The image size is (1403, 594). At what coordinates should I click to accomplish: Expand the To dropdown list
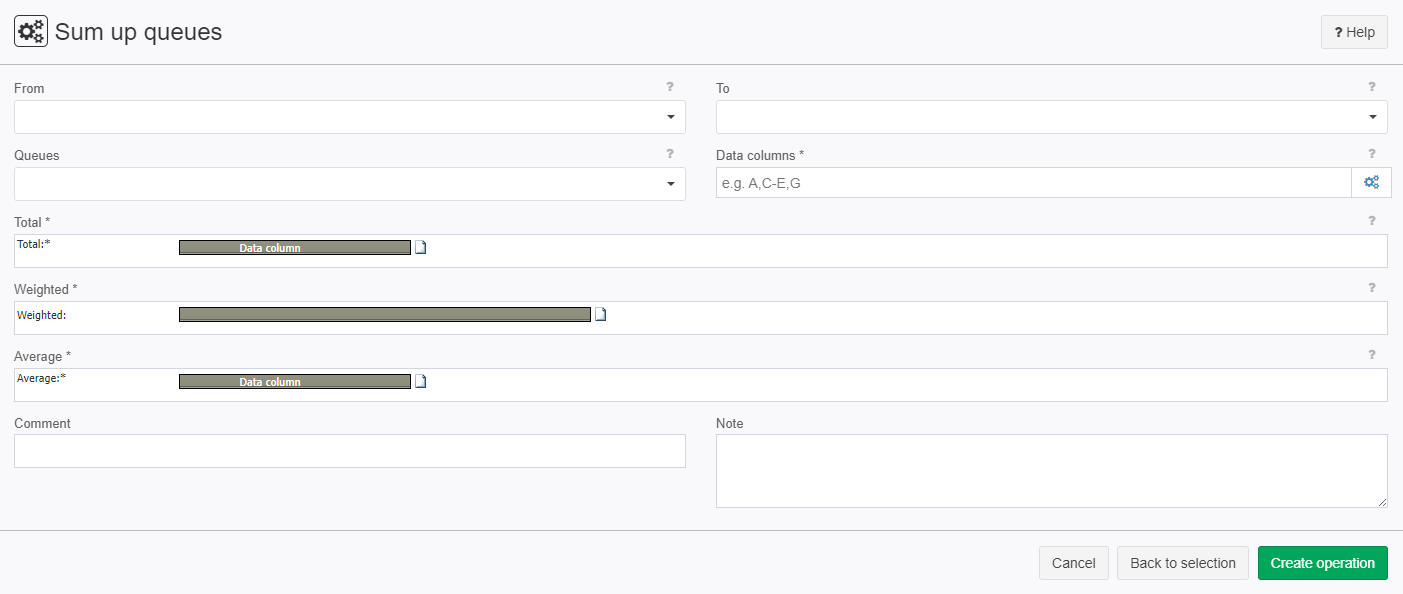[1051, 117]
